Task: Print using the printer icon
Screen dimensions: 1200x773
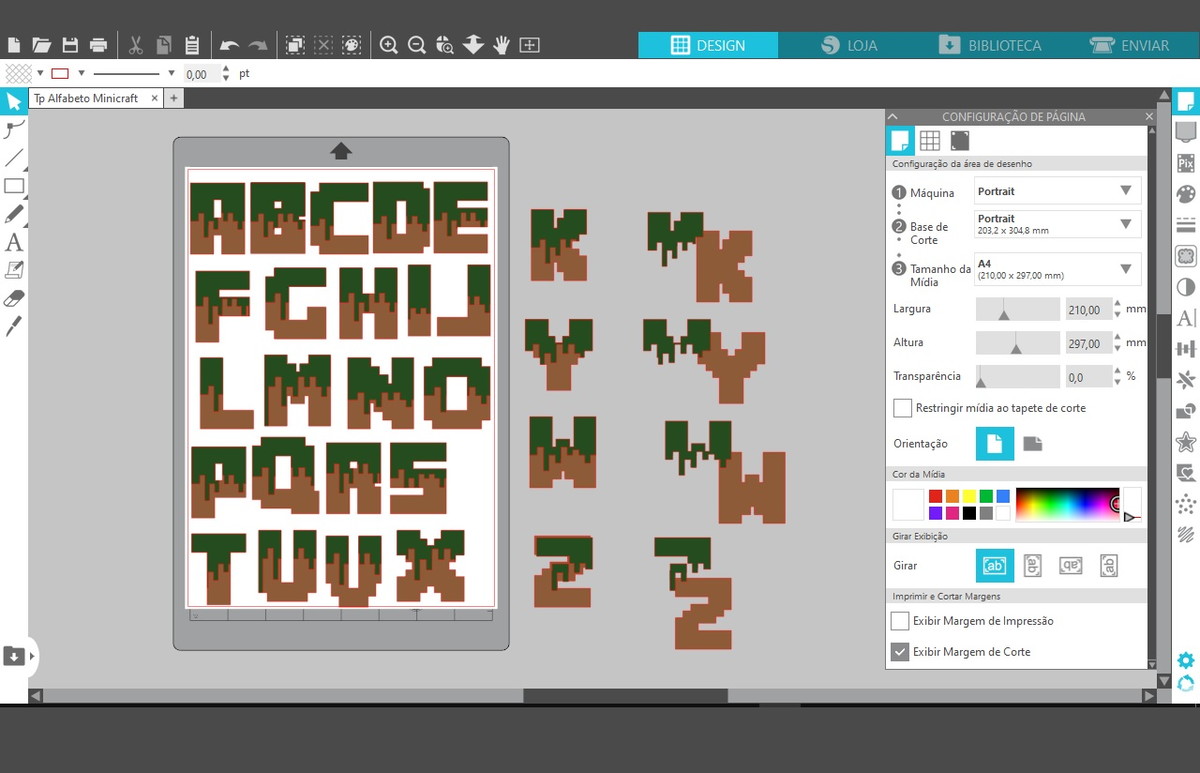Action: coord(98,45)
